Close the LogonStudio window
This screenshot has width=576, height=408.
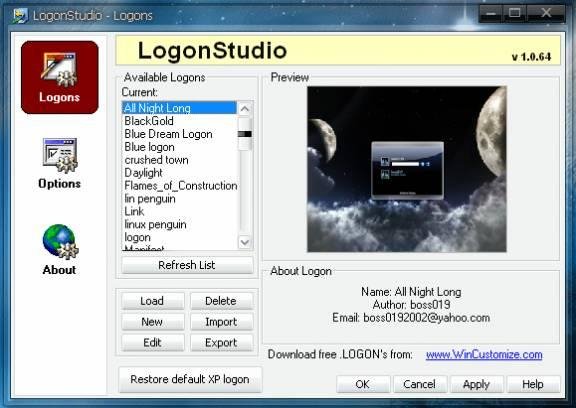pyautogui.click(x=546, y=14)
